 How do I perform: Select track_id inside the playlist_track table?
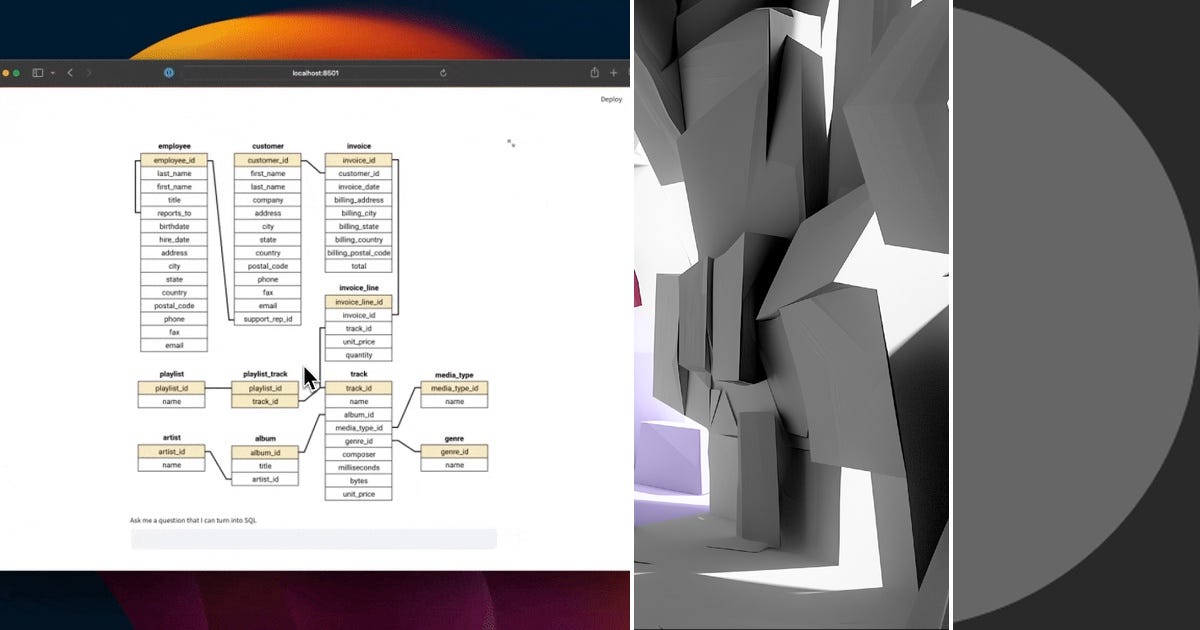point(264,401)
